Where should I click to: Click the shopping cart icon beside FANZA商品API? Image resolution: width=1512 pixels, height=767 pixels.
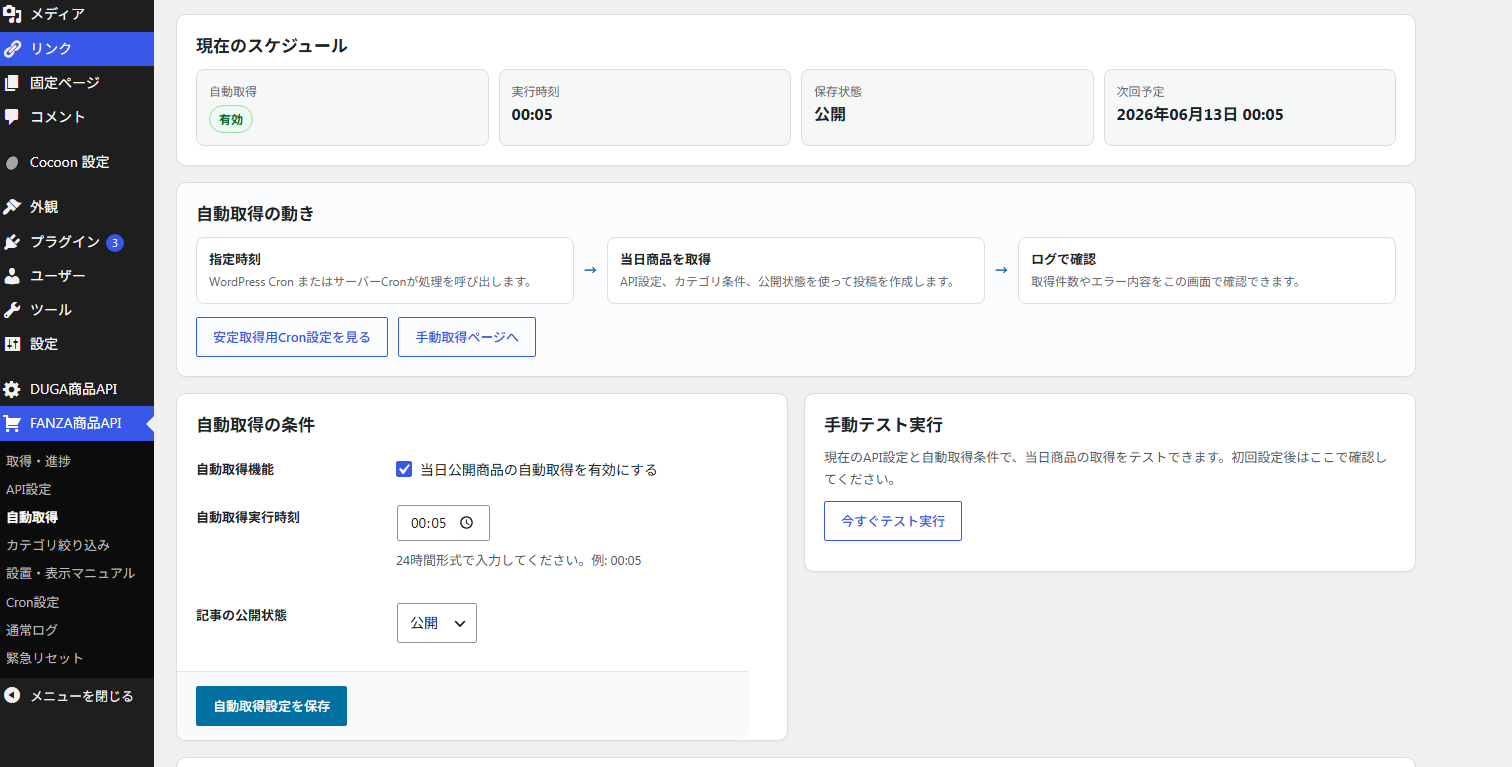[12, 423]
